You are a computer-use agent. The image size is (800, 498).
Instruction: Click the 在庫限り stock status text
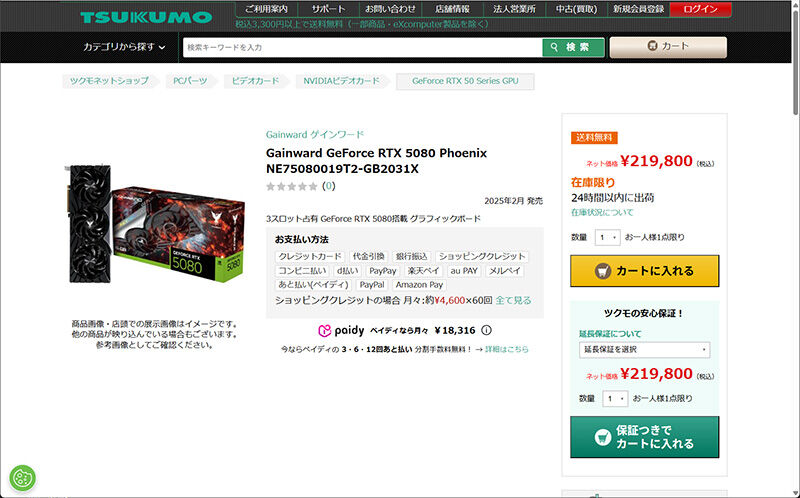(593, 183)
